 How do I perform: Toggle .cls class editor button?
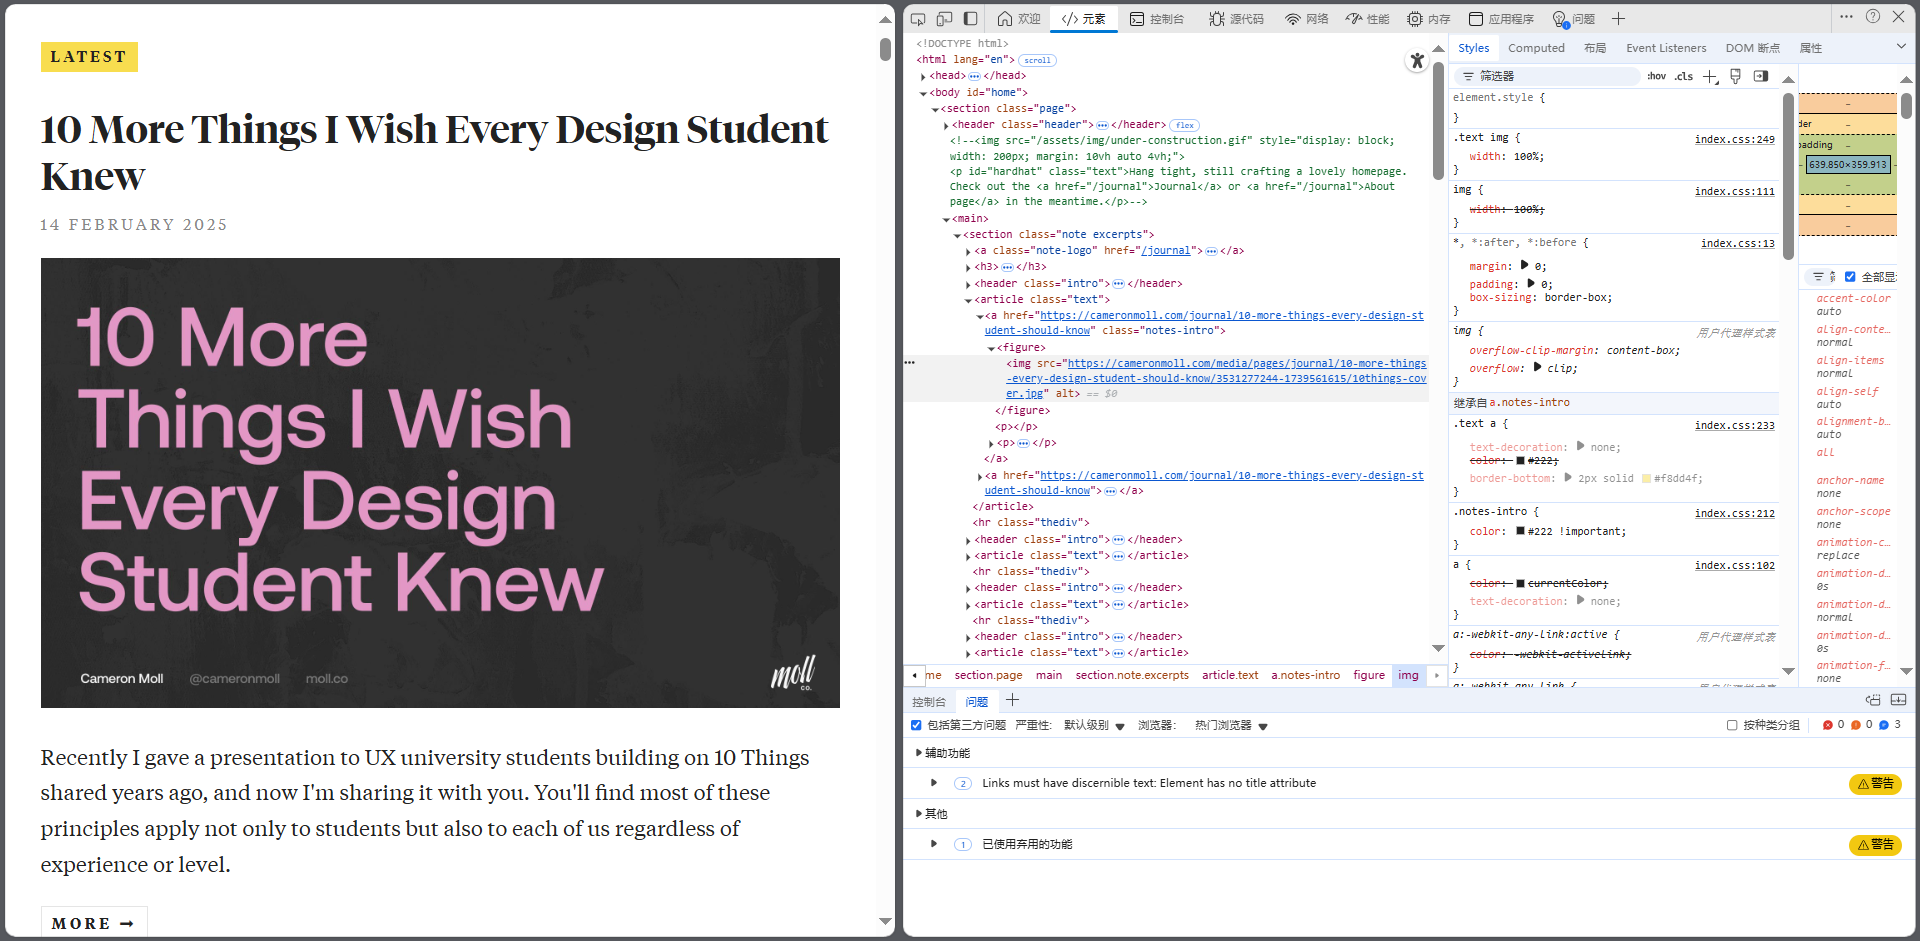[1685, 76]
